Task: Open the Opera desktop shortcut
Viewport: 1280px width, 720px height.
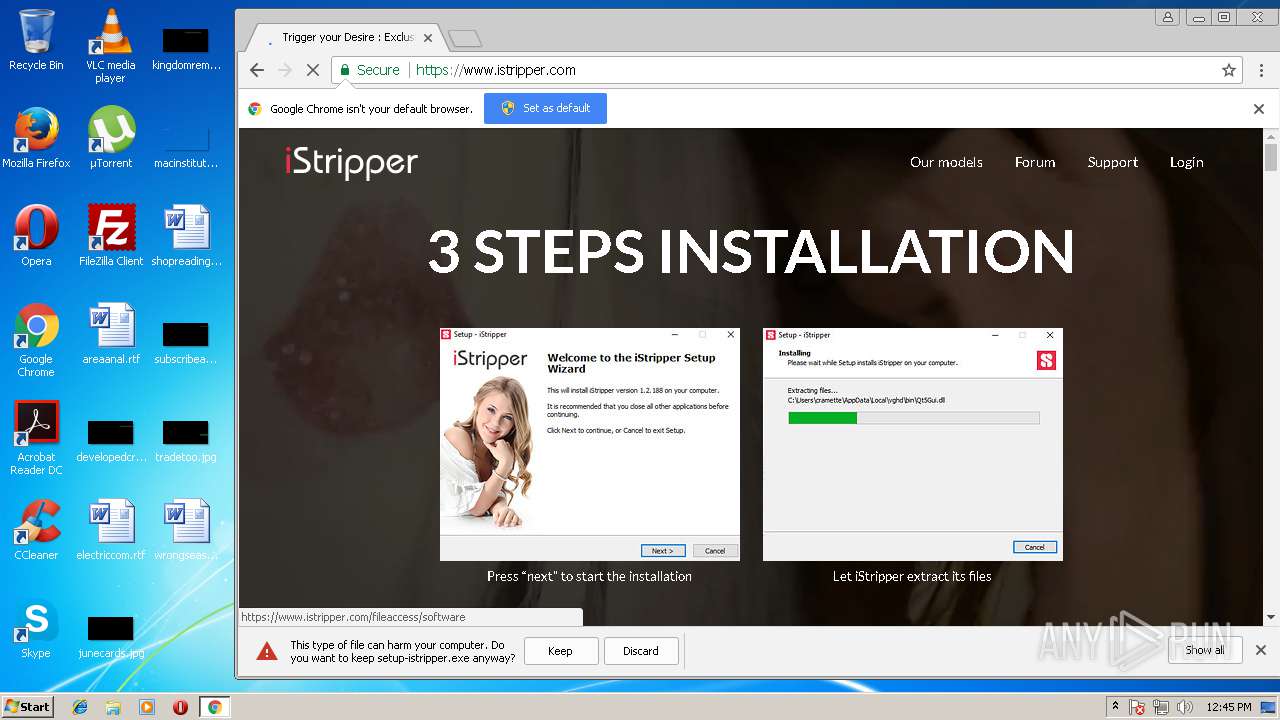Action: coord(36,236)
